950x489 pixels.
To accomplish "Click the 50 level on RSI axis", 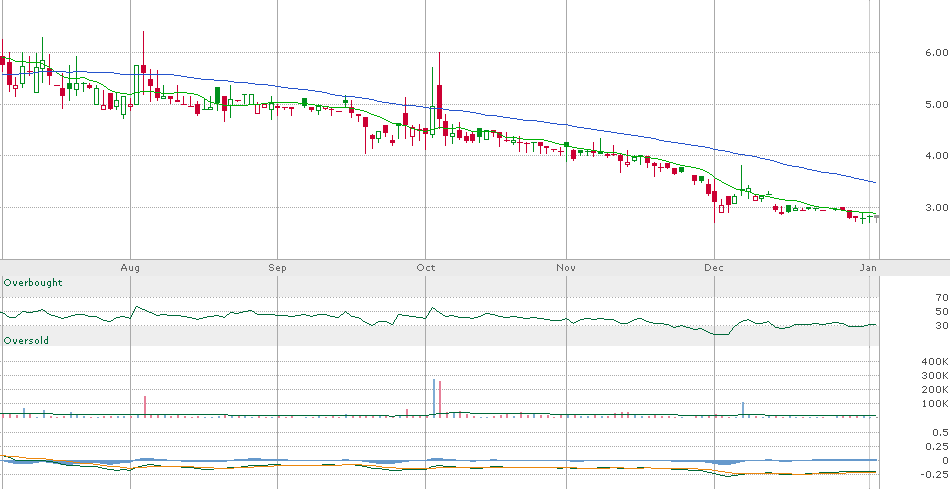I will point(942,311).
